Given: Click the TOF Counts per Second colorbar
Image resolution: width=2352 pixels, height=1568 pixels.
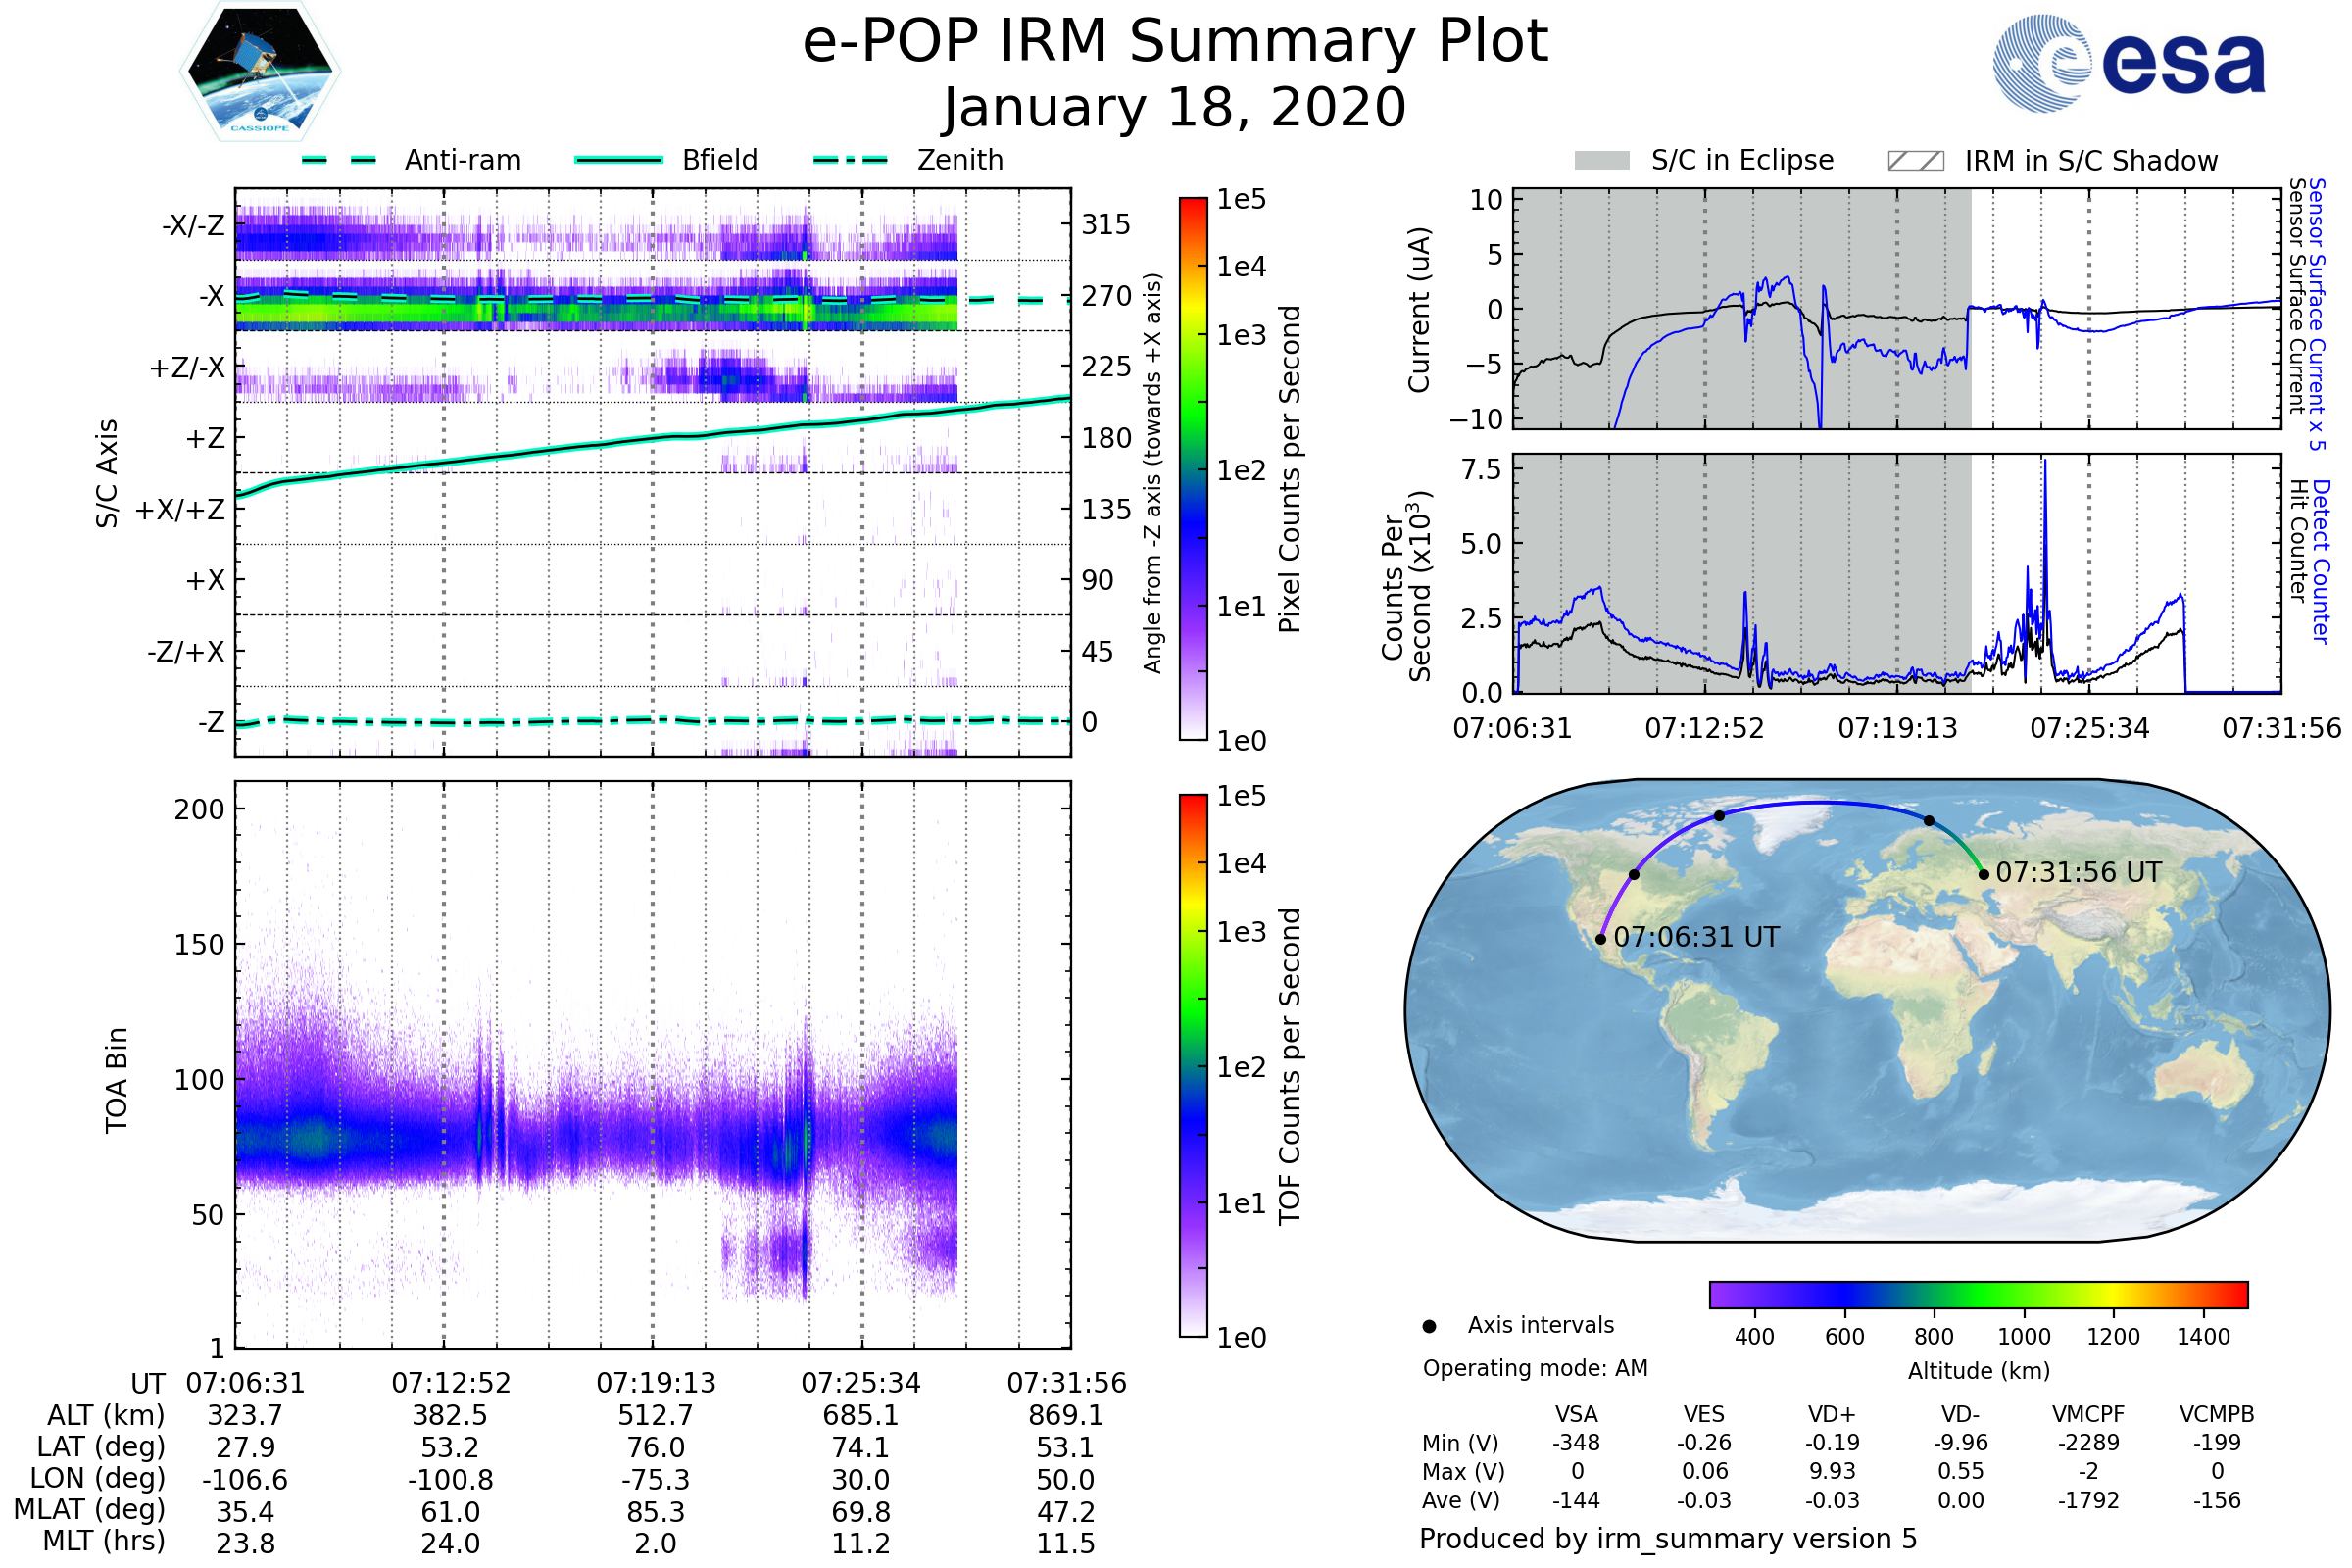Looking at the screenshot, I should pyautogui.click(x=1193, y=1065).
